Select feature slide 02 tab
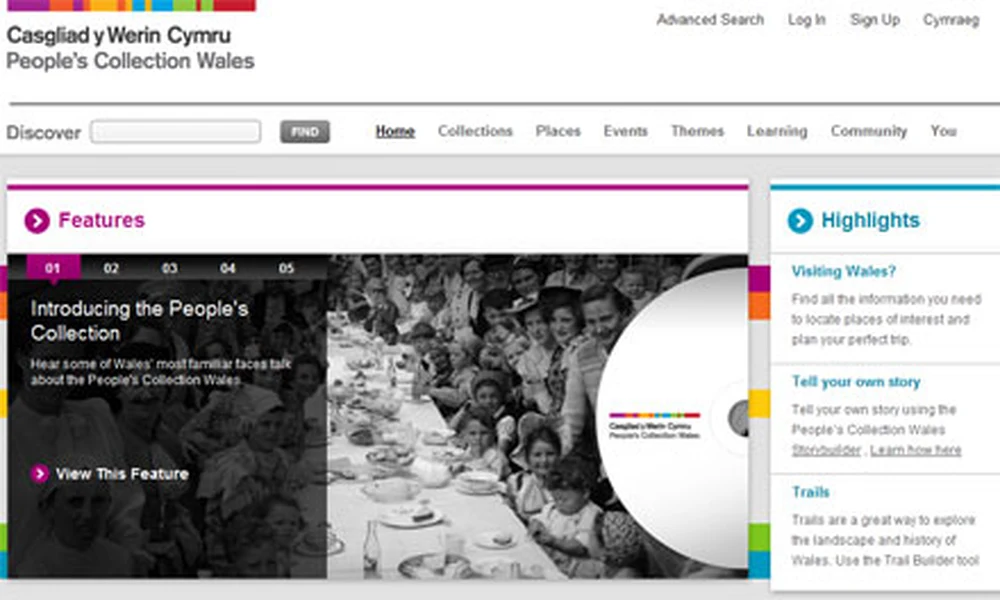Image resolution: width=1000 pixels, height=600 pixels. pyautogui.click(x=111, y=268)
